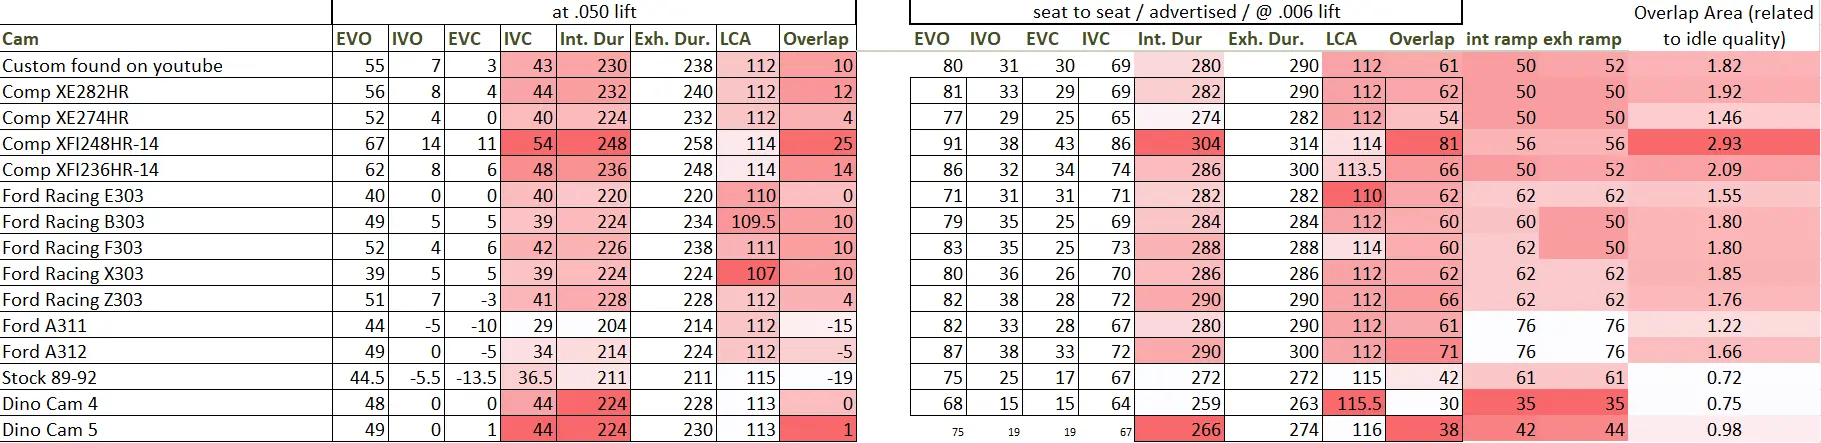Click the 'Comp XFI248HR-14' cam name cell
The height and width of the screenshot is (443, 1821).
166,143
